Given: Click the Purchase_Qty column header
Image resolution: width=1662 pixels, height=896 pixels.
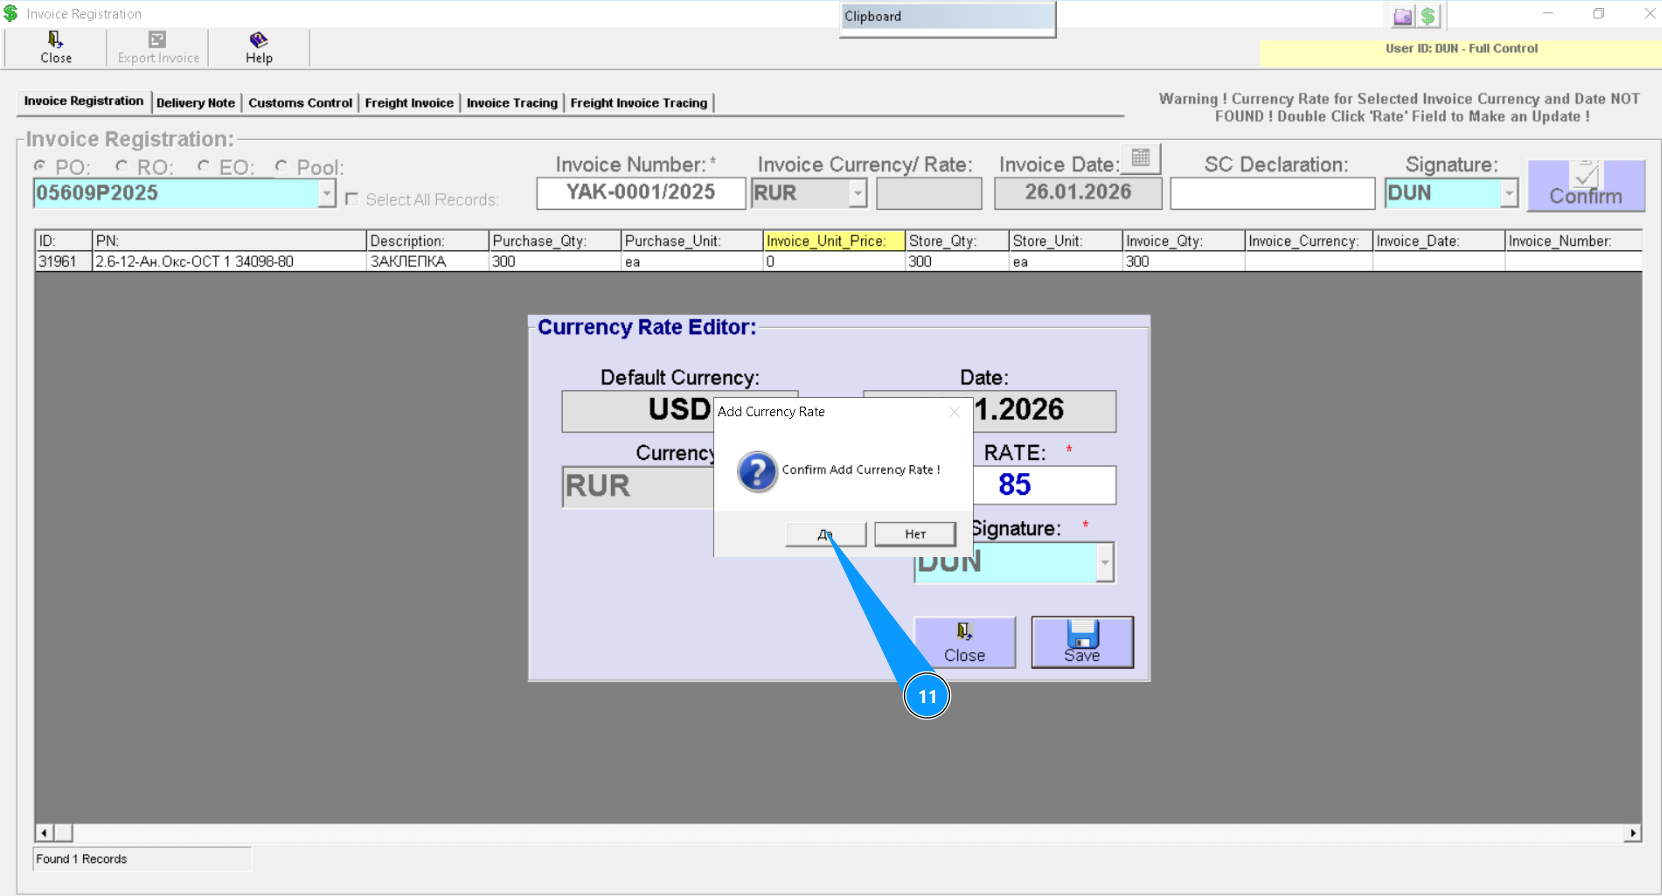Looking at the screenshot, I should (x=555, y=241).
